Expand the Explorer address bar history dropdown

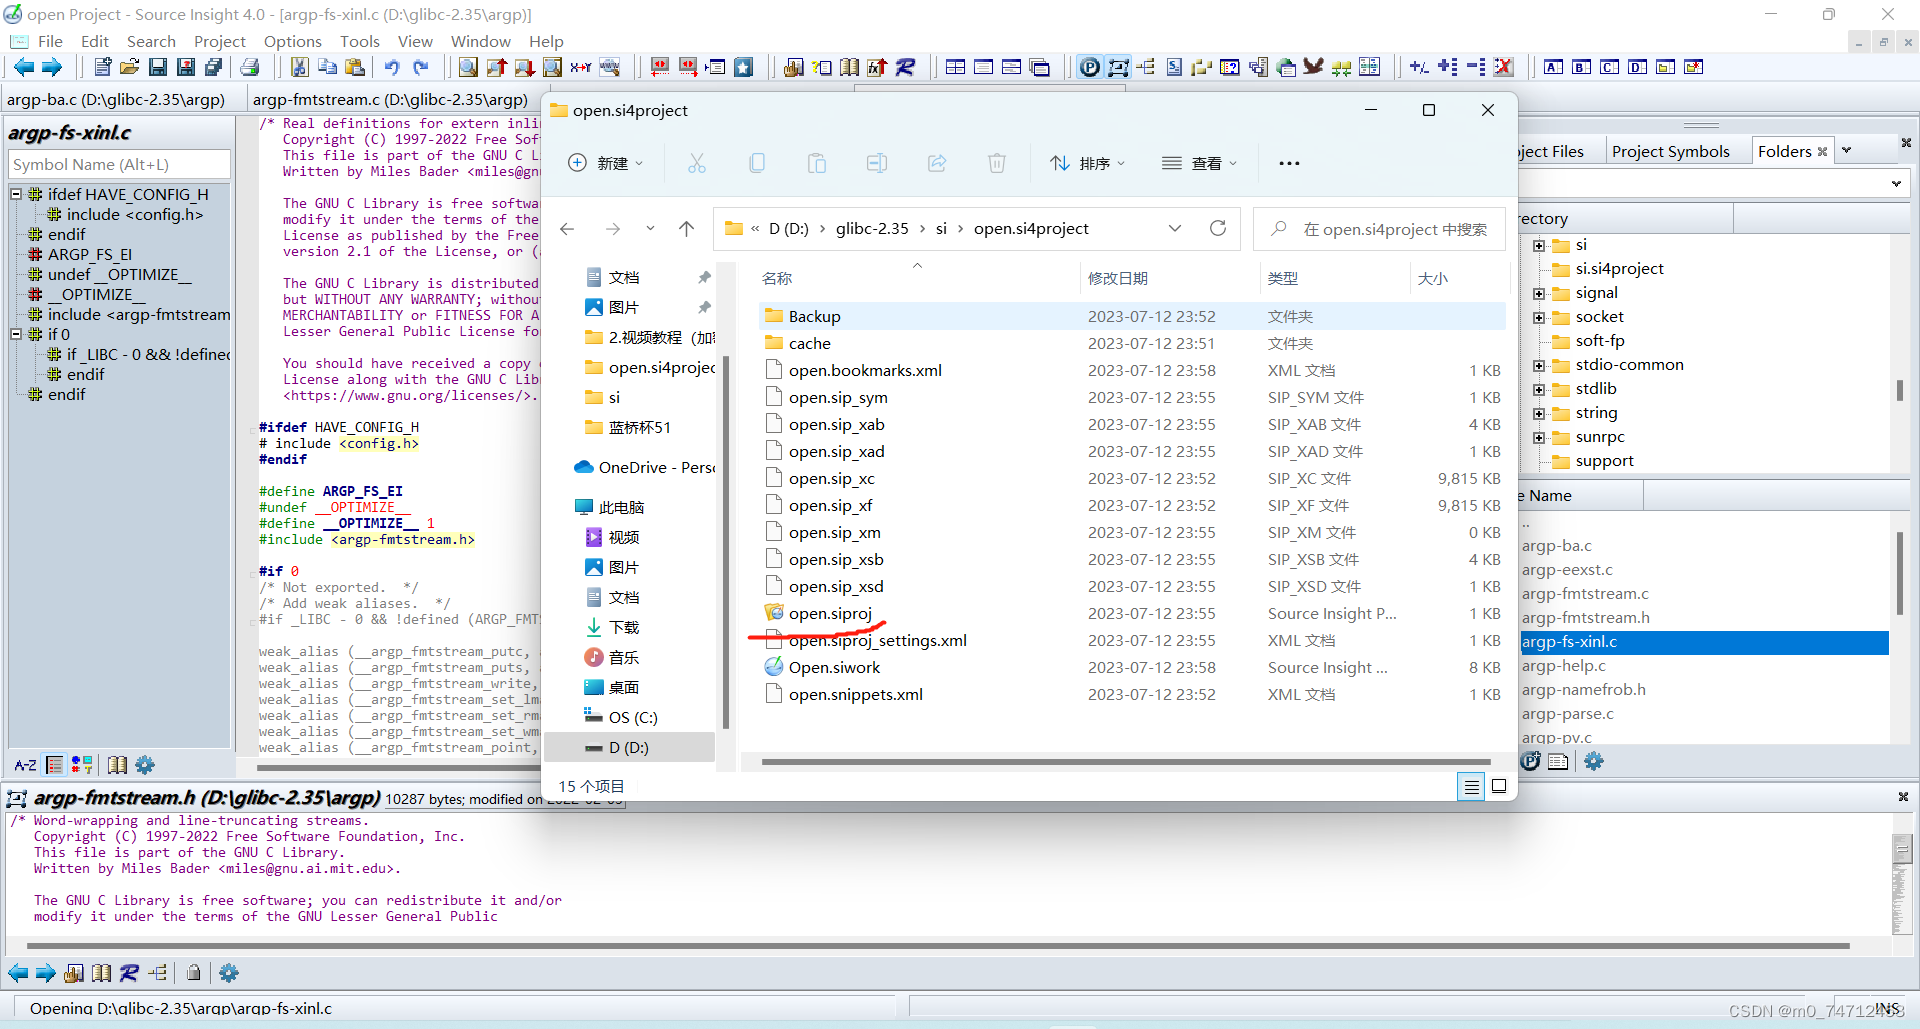click(x=1175, y=228)
